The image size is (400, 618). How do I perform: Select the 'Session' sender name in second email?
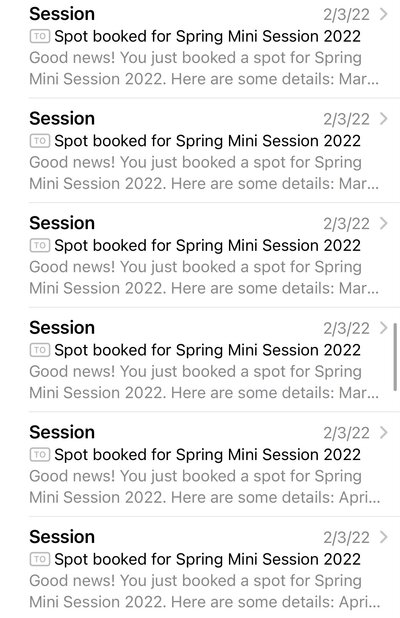(x=62, y=119)
